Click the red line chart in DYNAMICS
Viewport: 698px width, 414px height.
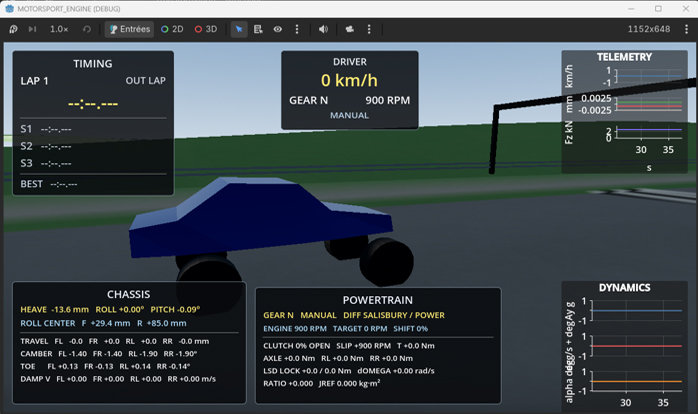click(637, 346)
